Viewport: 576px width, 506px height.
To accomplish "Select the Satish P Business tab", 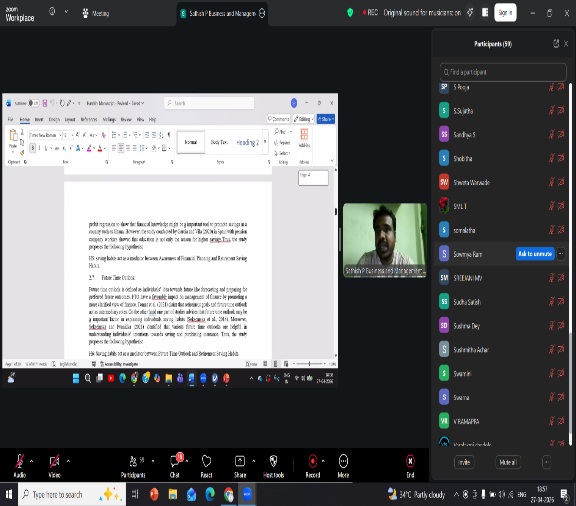I will click(222, 14).
